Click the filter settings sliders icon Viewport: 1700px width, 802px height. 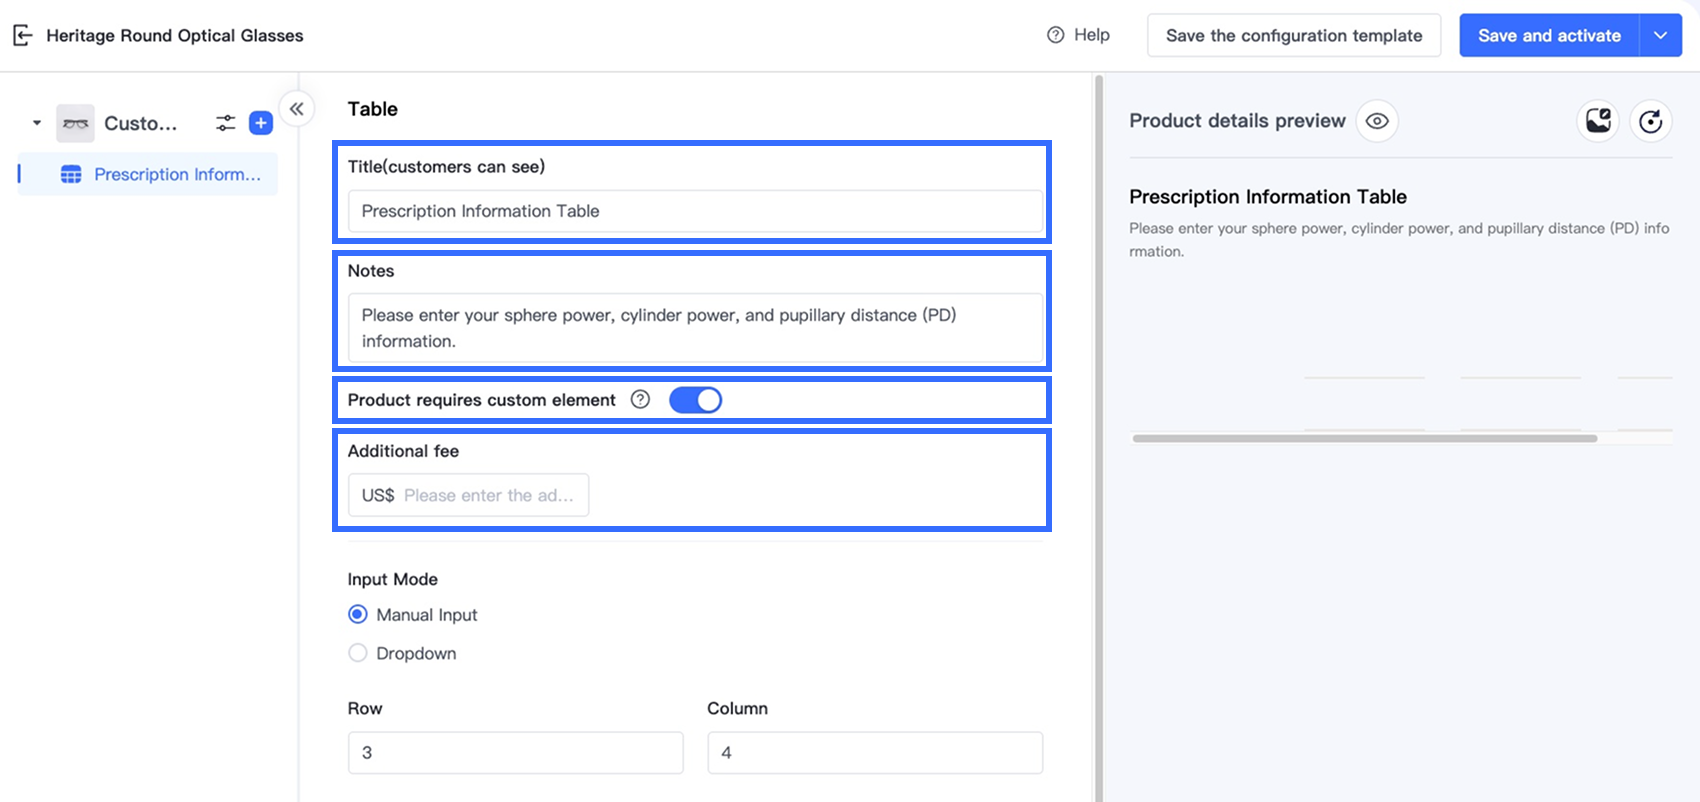tap(226, 123)
